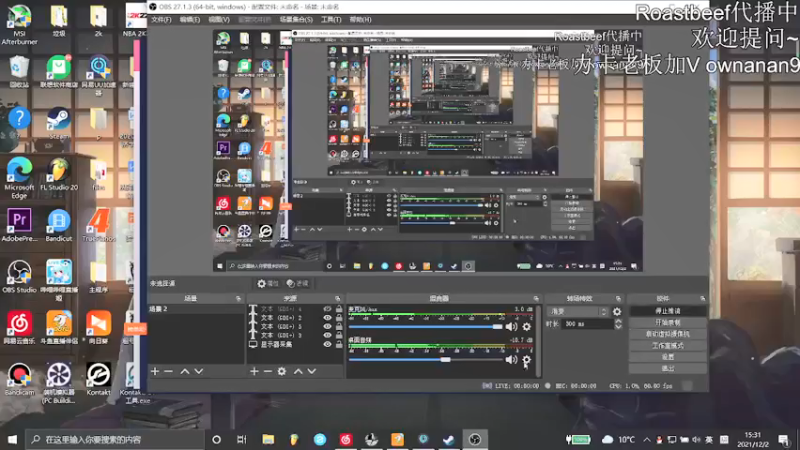Click the Start Recording button
The height and width of the screenshot is (450, 800).
(668, 322)
